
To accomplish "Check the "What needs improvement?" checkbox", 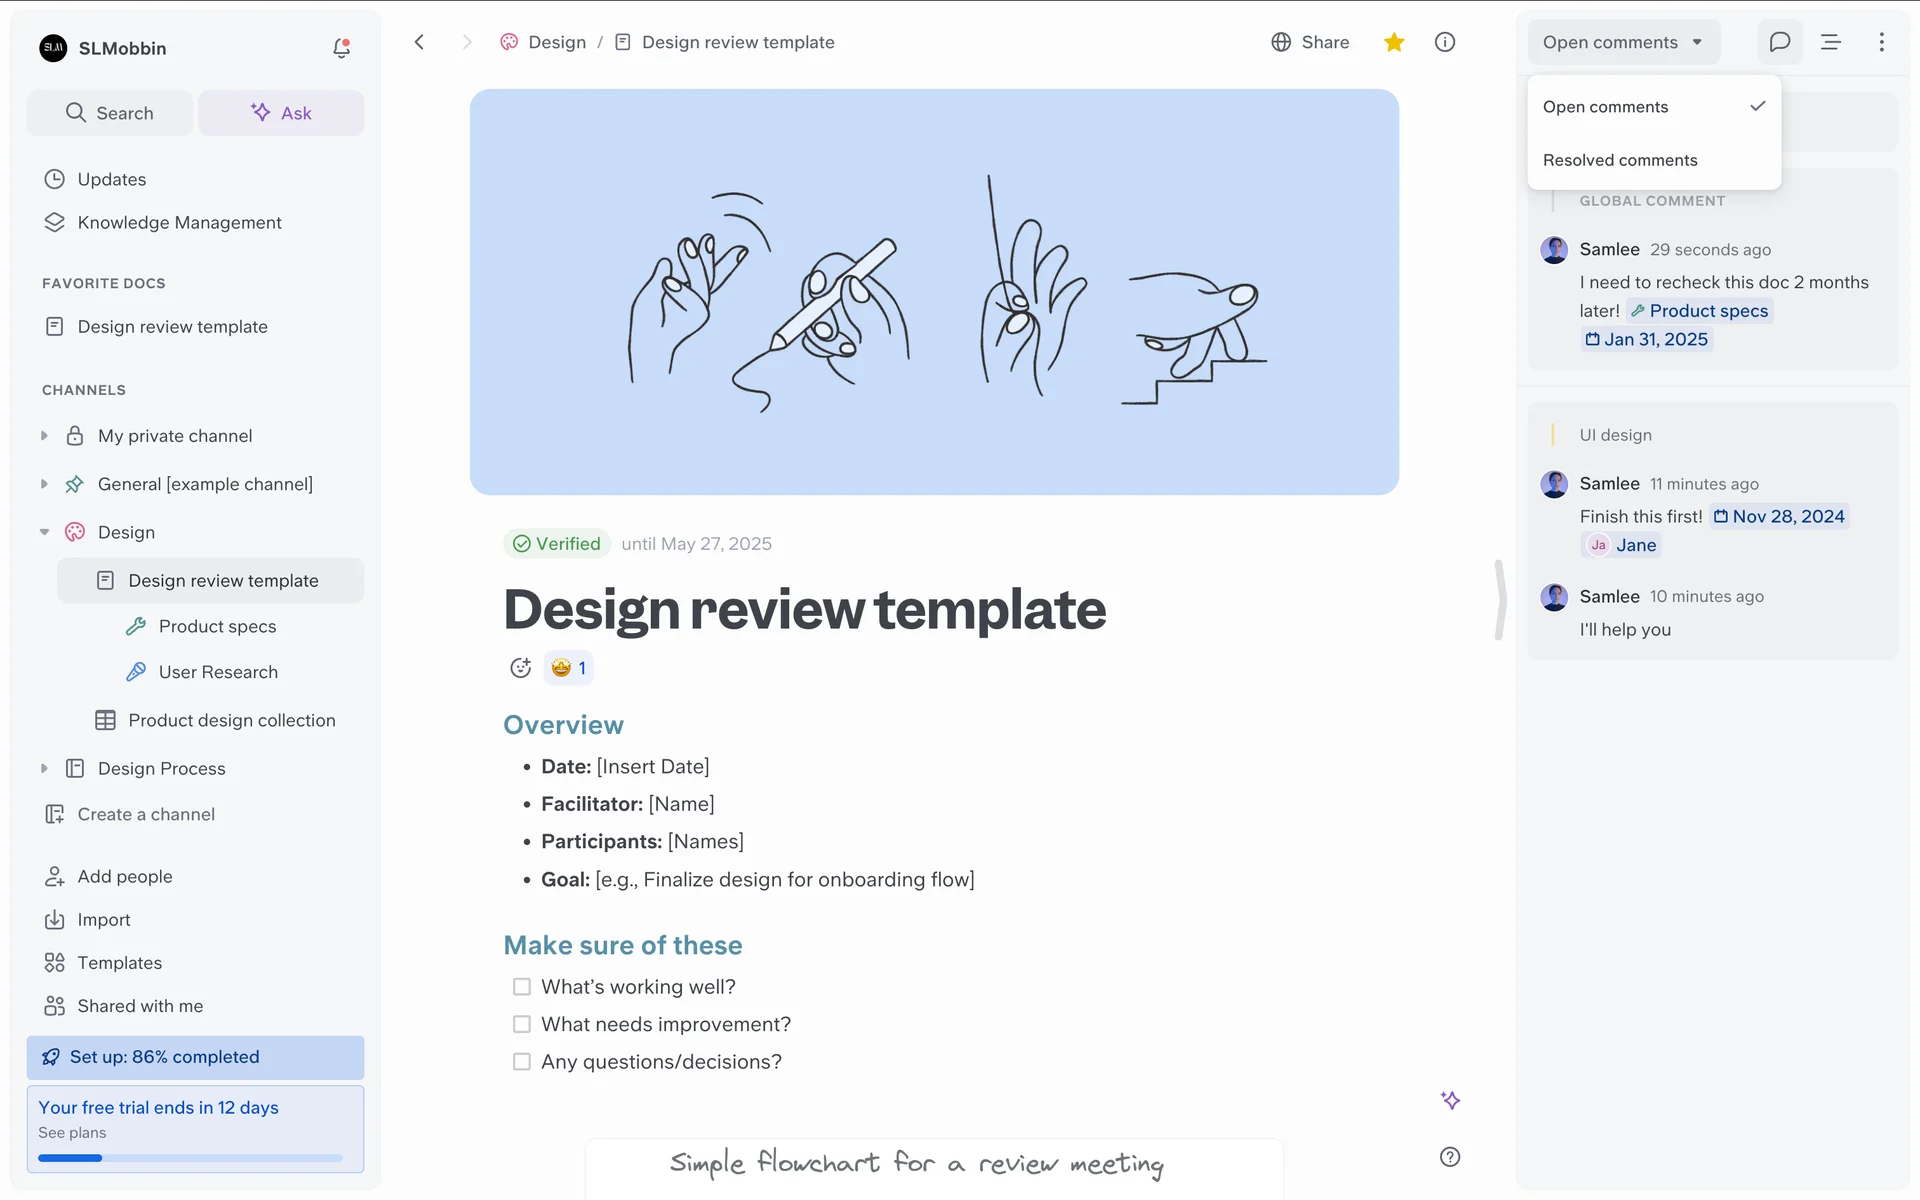I will tap(521, 1024).
